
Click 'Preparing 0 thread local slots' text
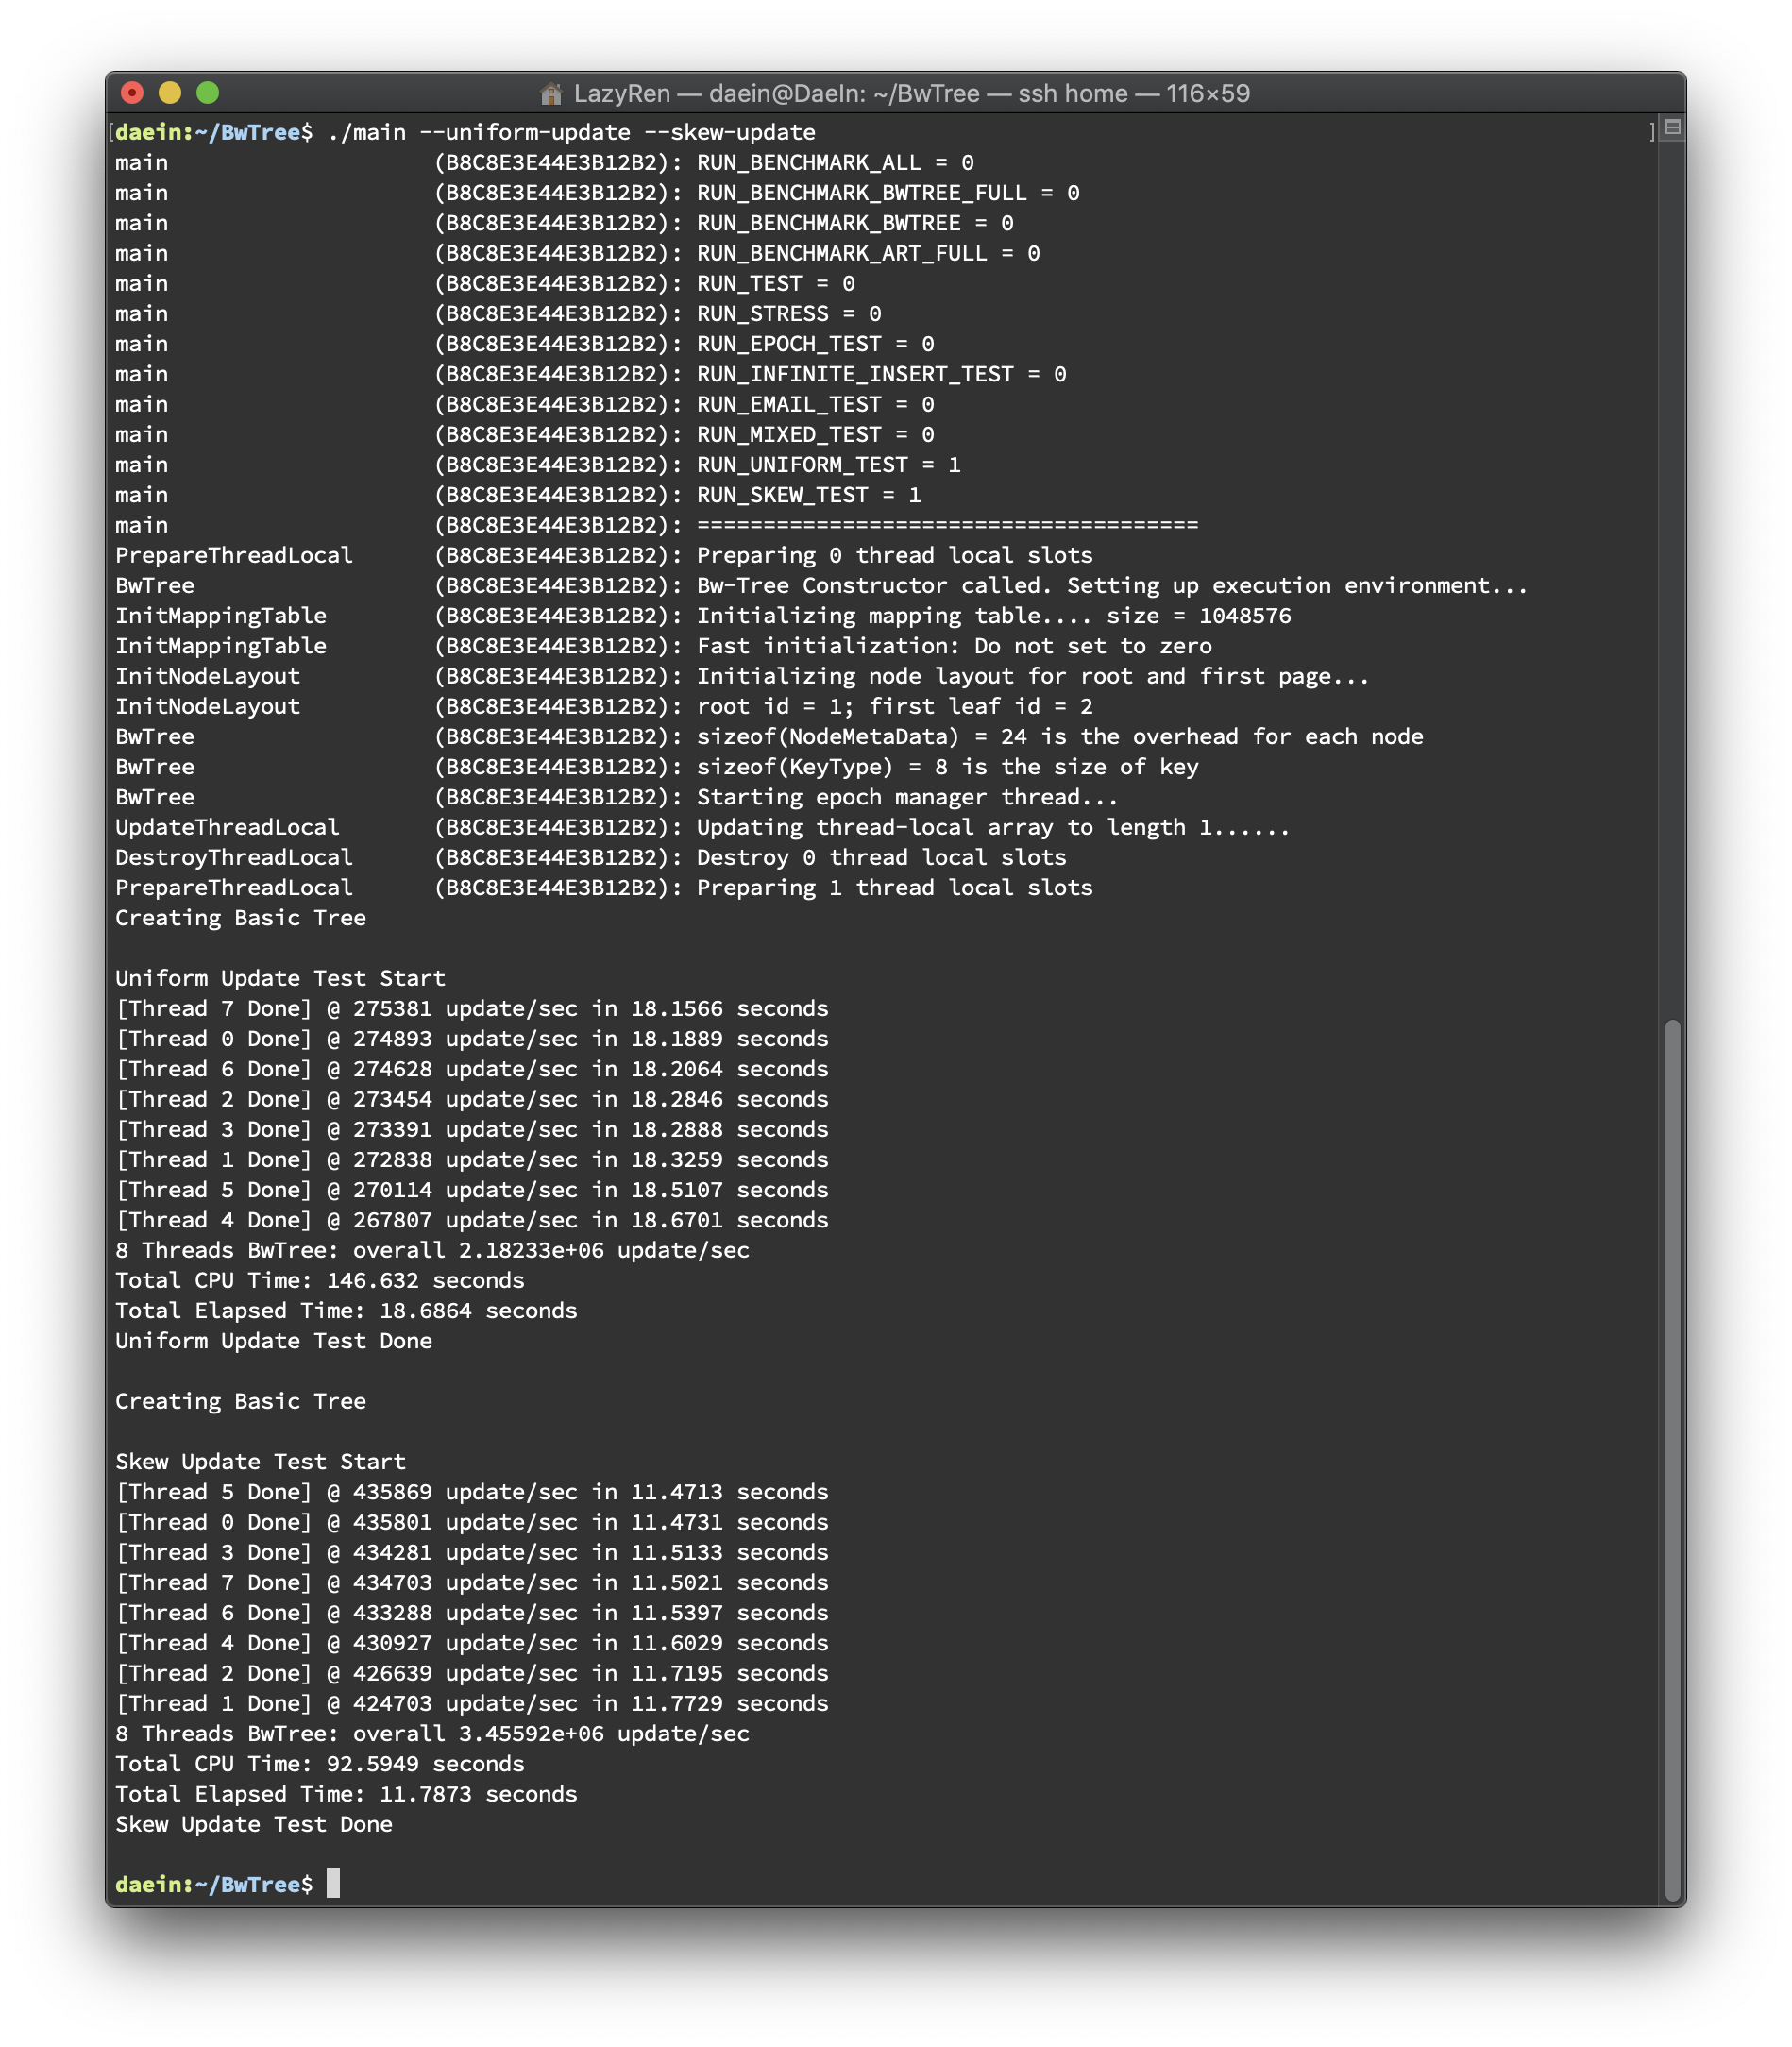[x=895, y=555]
